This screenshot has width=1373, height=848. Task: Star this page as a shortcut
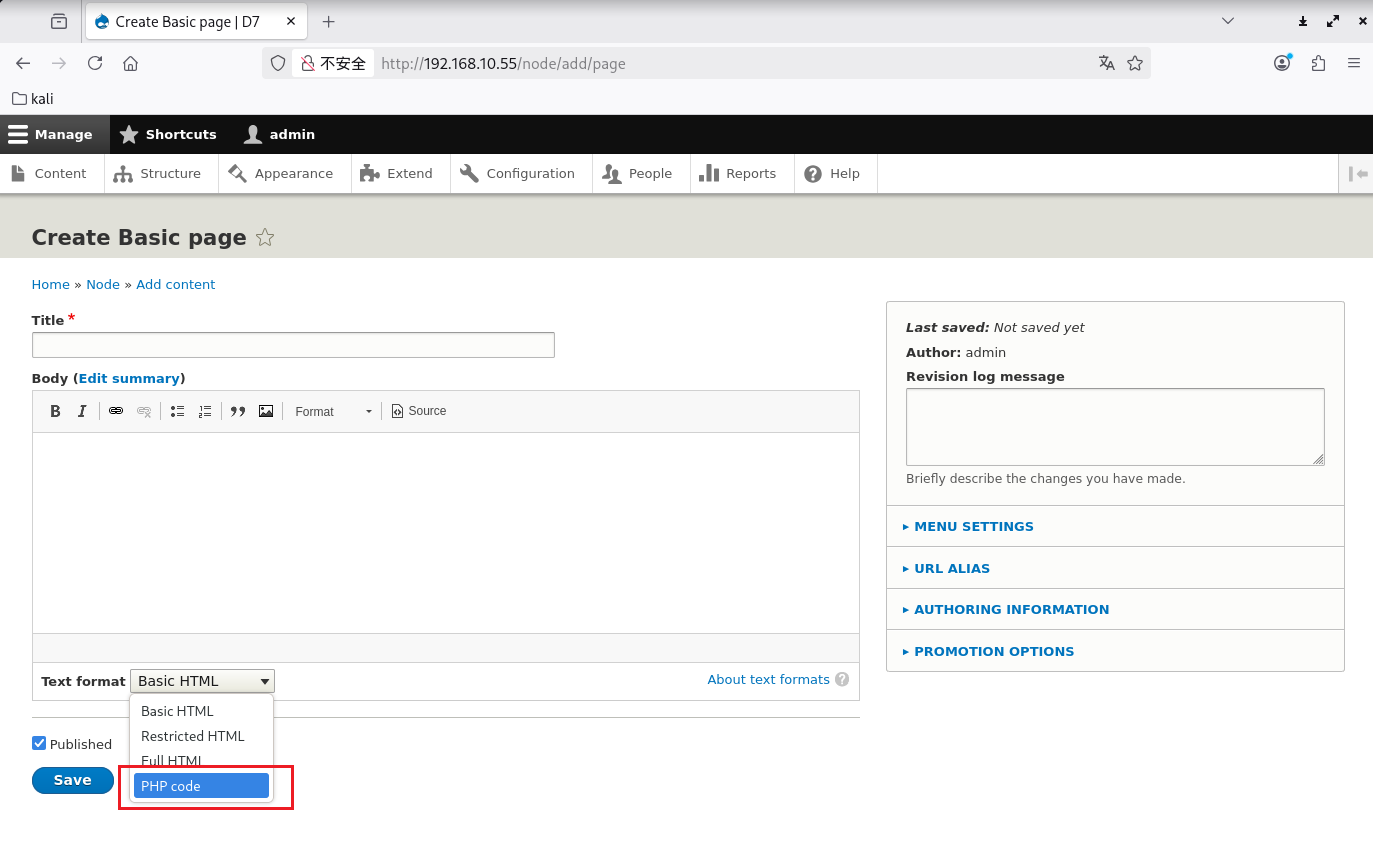[x=265, y=238]
